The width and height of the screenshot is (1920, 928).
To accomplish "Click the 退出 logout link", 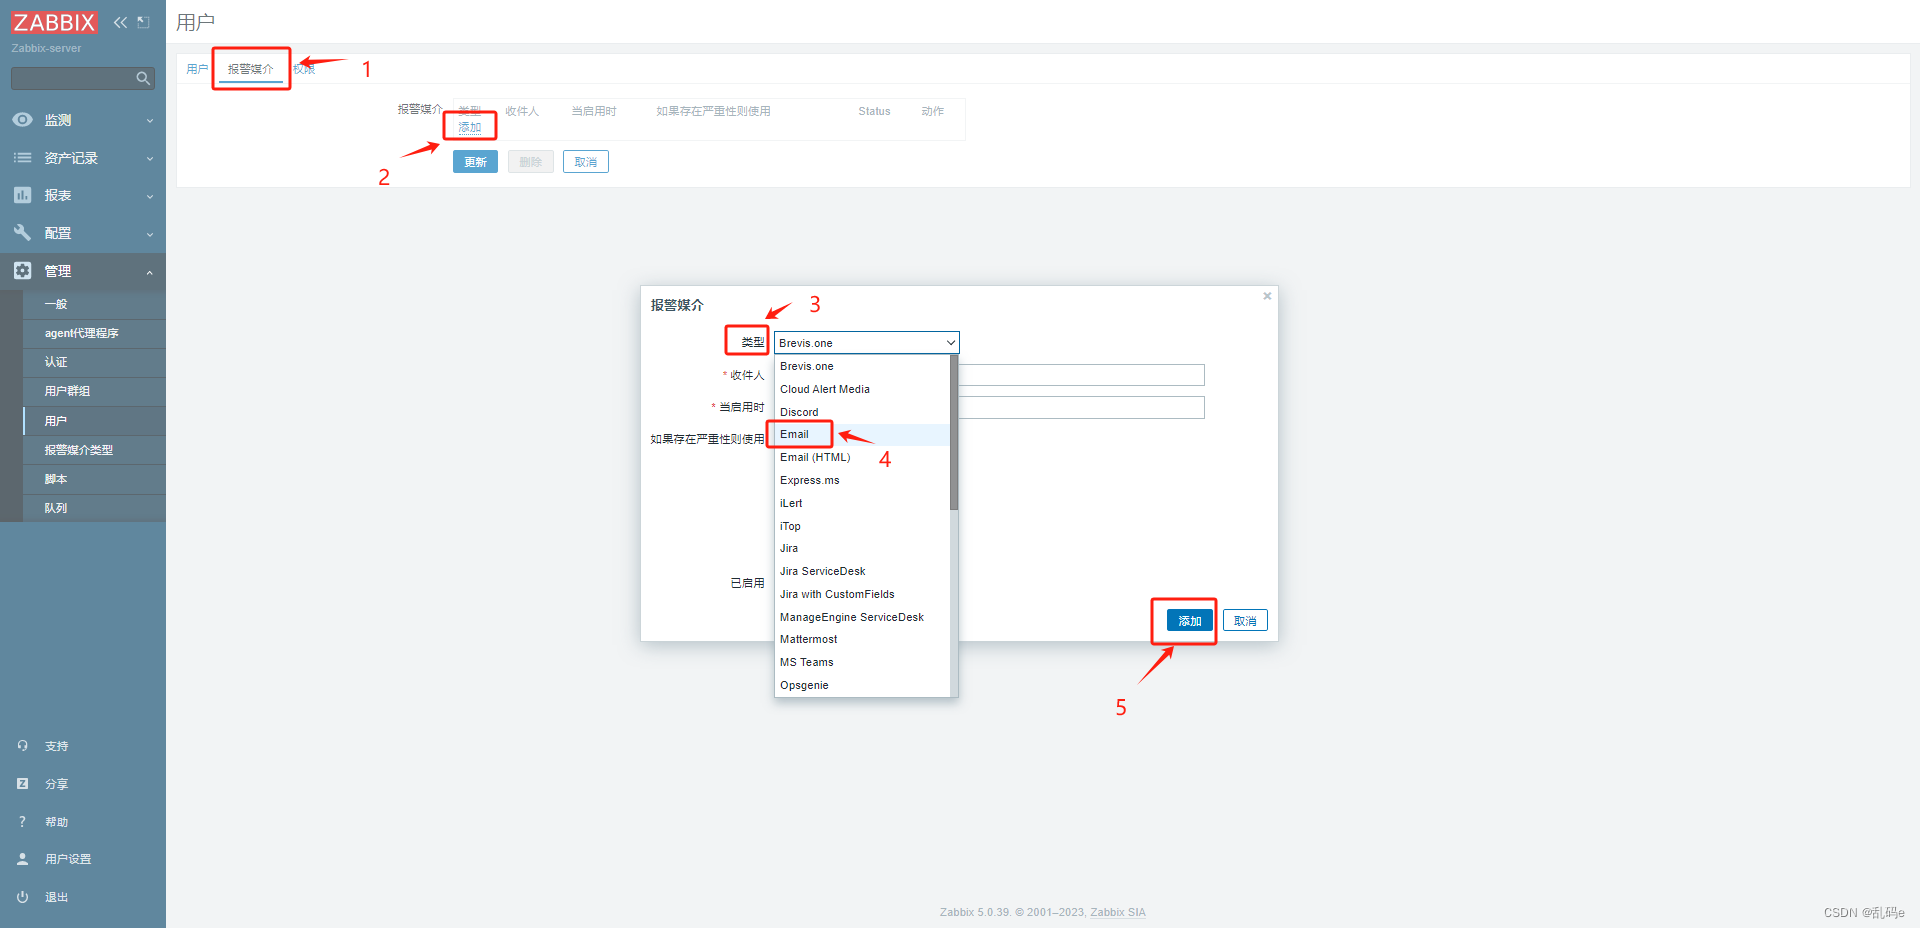I will click(x=57, y=898).
